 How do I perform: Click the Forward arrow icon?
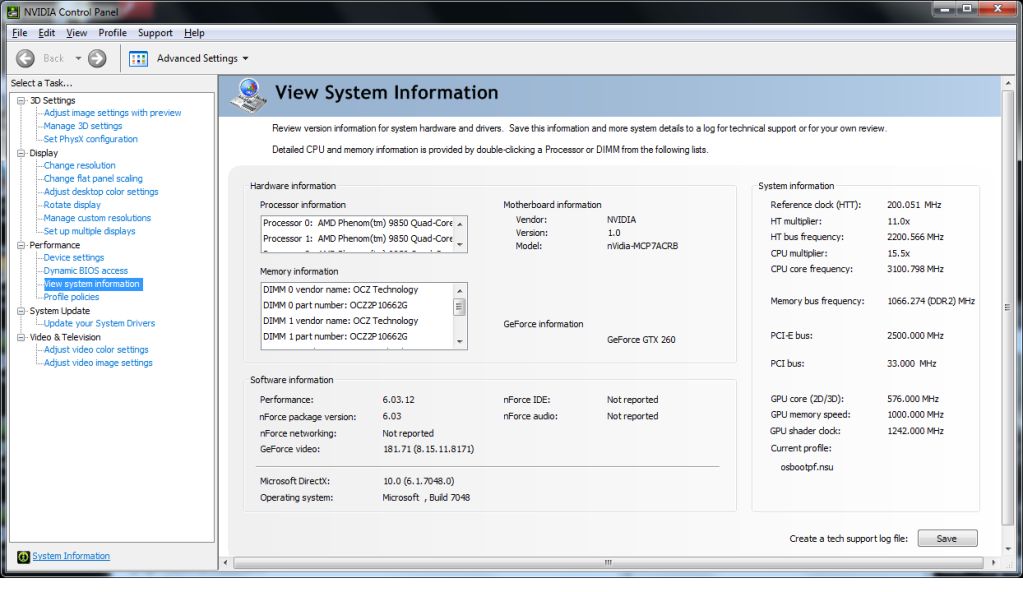(x=97, y=59)
